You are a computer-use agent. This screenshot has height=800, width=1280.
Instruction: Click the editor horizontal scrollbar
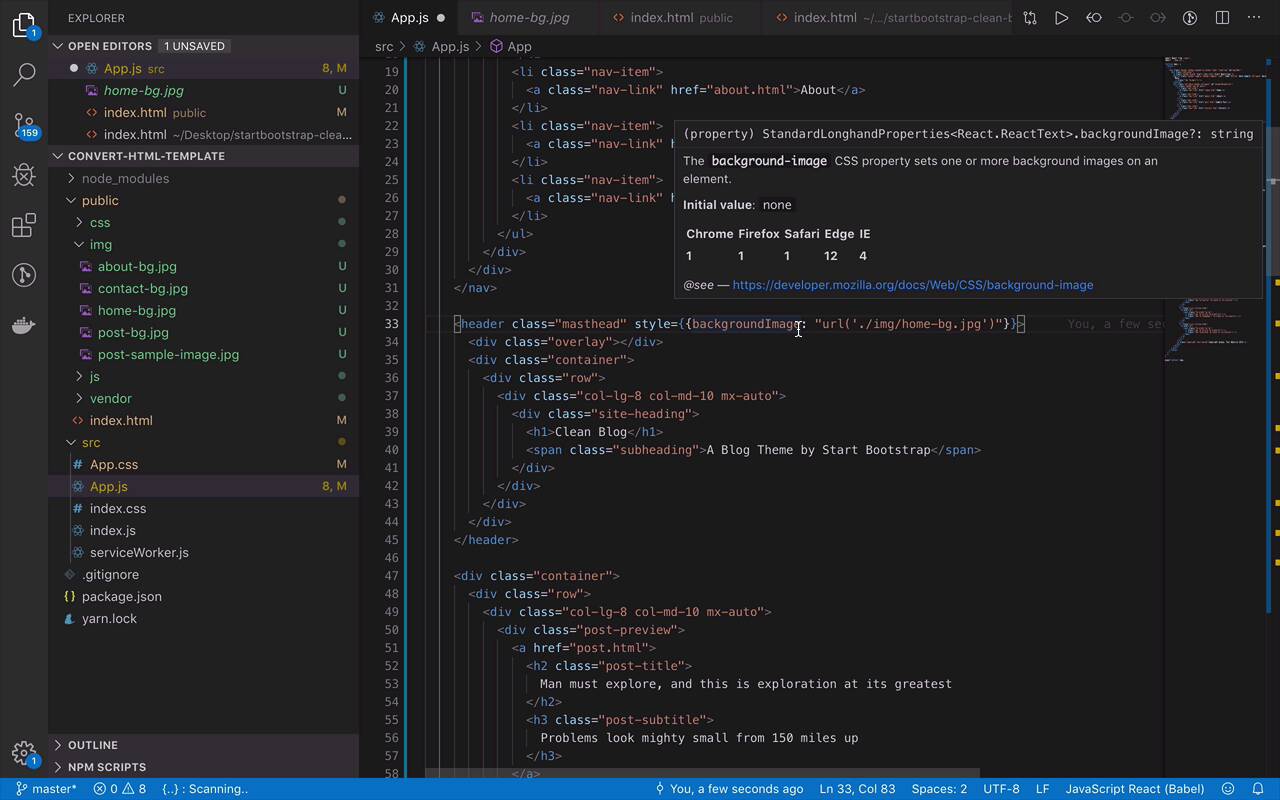pos(702,773)
